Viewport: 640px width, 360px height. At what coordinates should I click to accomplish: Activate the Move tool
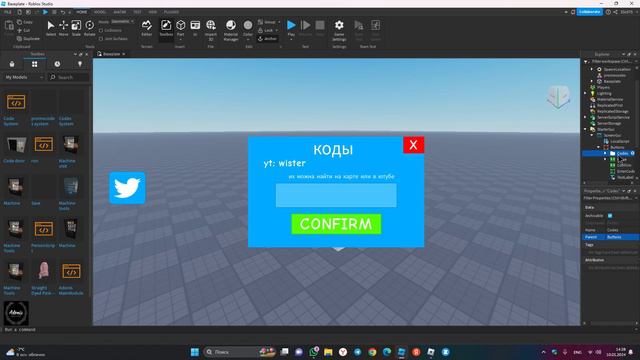pos(63,28)
